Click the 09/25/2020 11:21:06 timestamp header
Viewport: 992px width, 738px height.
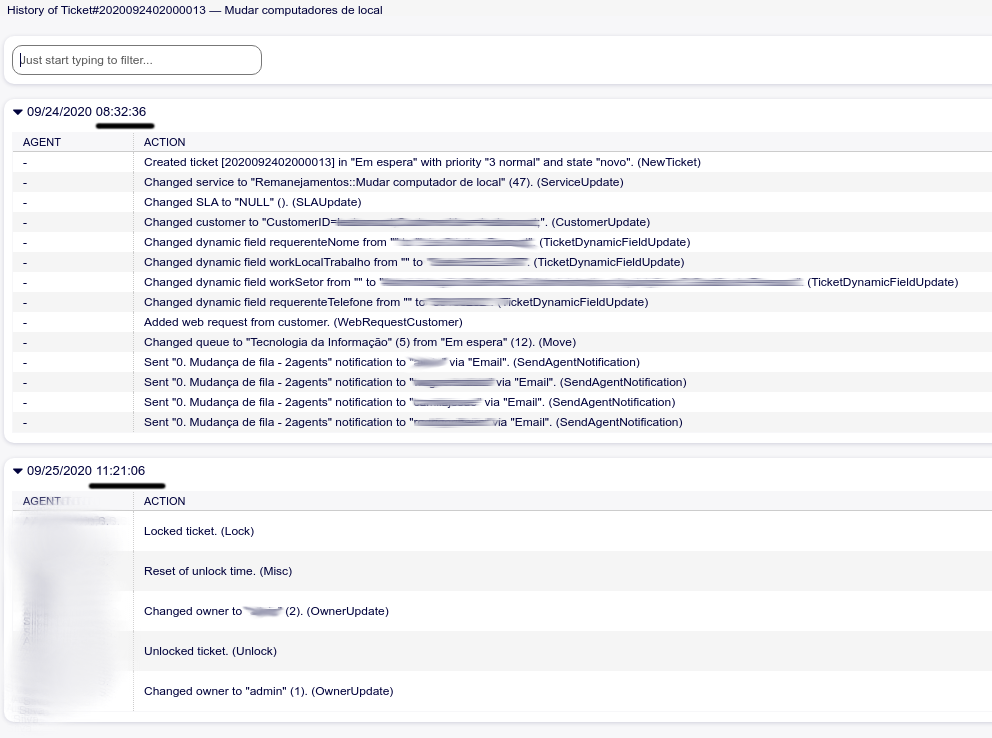[86, 471]
